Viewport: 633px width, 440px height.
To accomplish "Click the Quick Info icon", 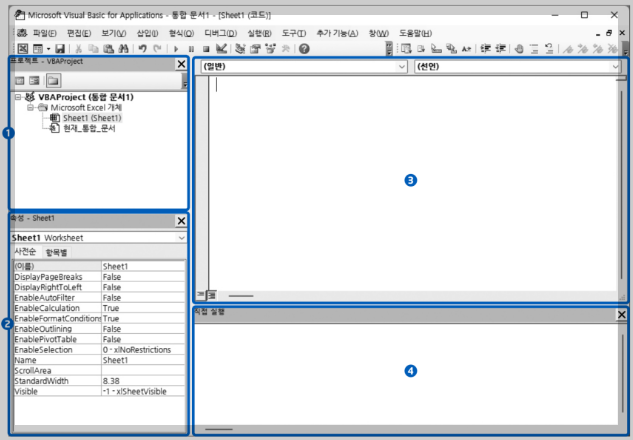I will [436, 49].
